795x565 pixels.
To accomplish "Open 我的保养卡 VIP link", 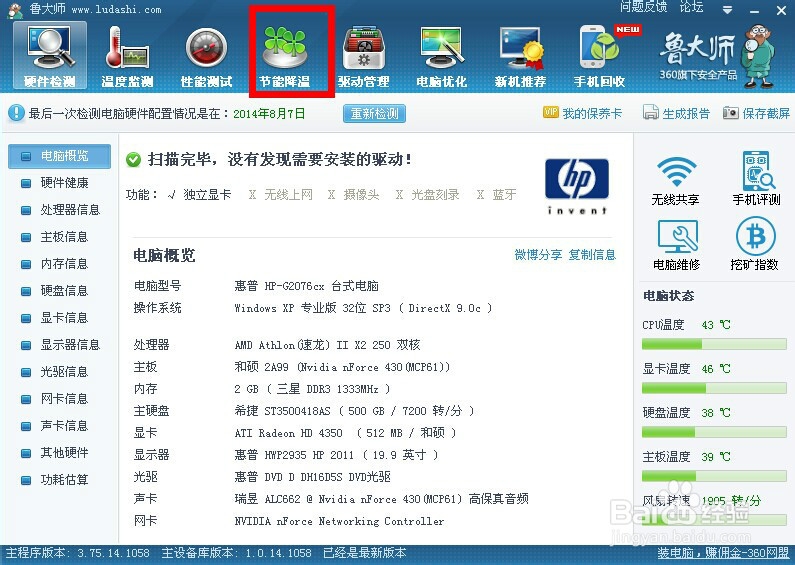I will pos(582,113).
